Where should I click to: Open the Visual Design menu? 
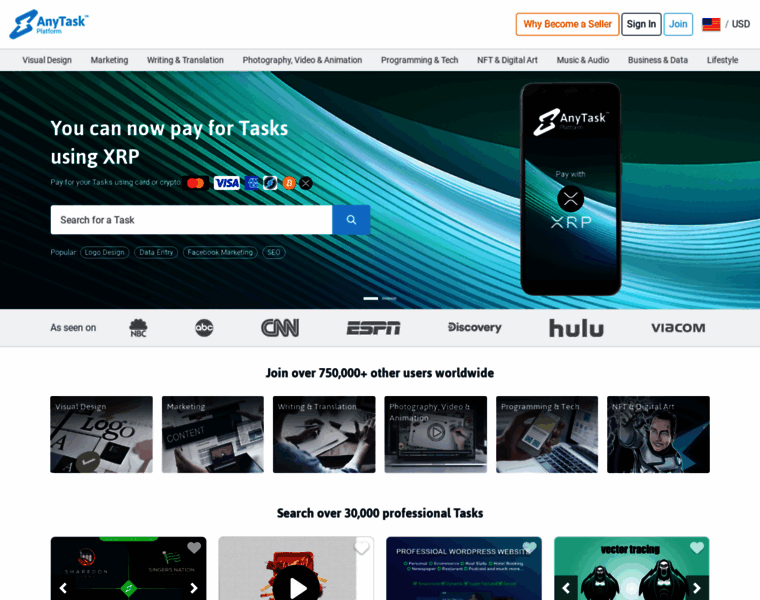[x=47, y=60]
